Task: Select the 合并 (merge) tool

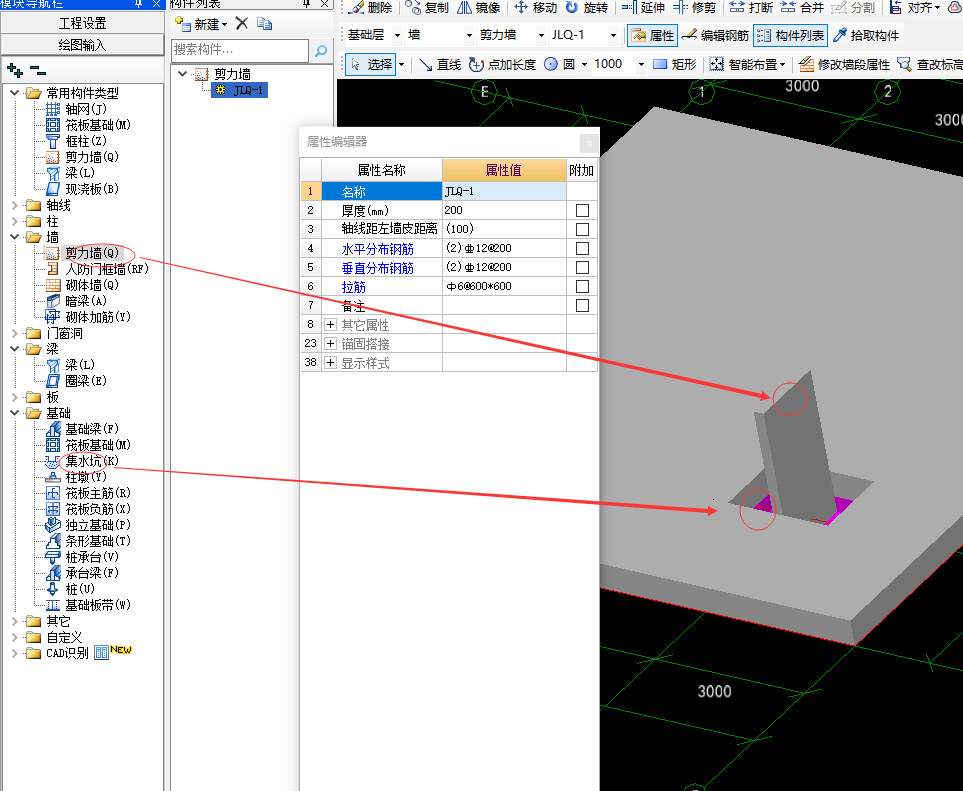Action: (802, 7)
